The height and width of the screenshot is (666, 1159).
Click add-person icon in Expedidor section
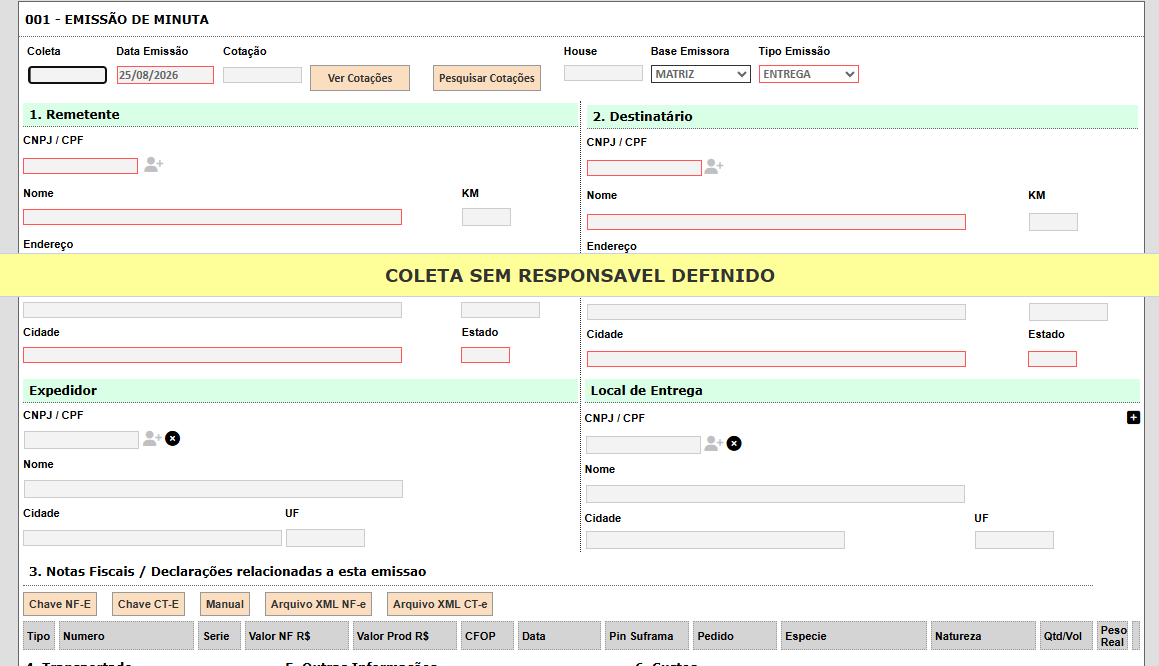click(x=152, y=439)
